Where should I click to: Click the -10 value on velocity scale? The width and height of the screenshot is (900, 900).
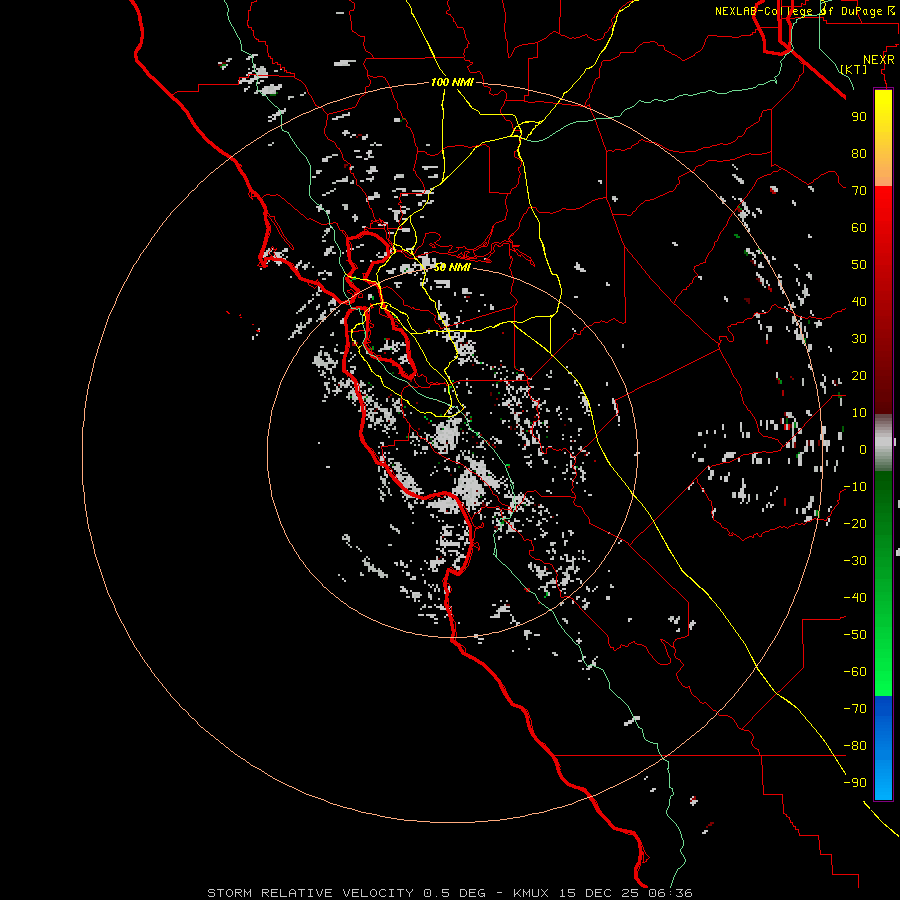pos(855,487)
